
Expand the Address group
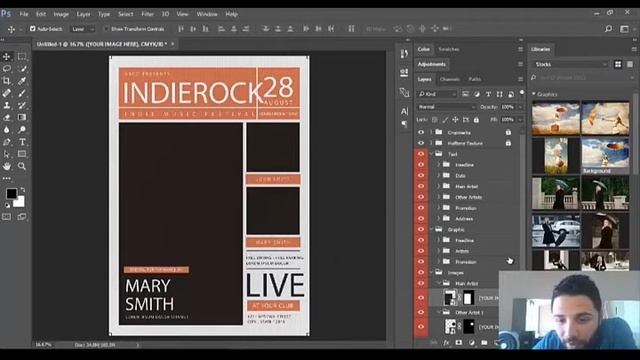(439, 219)
